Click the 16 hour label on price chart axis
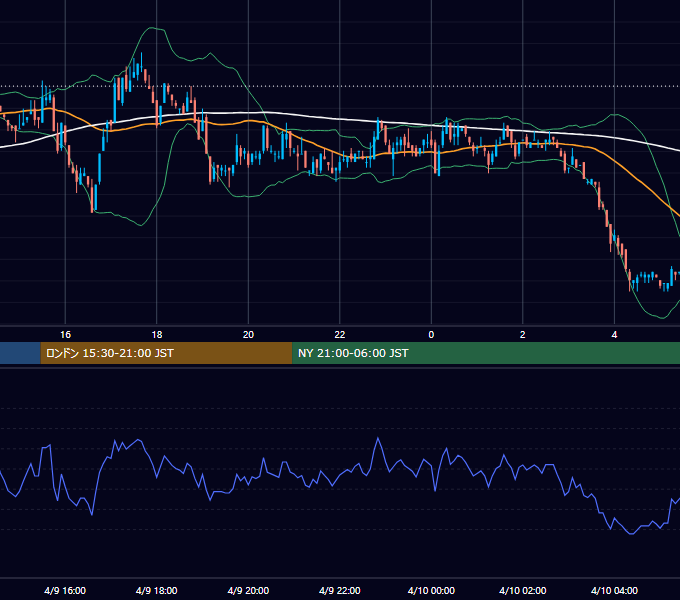 pos(65,335)
